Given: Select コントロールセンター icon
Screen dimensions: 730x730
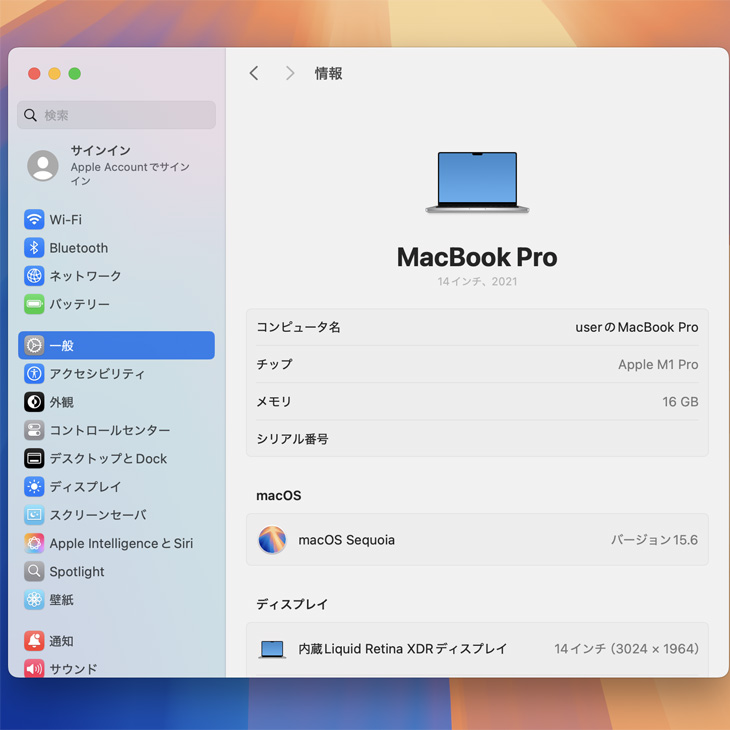Looking at the screenshot, I should click(x=34, y=430).
